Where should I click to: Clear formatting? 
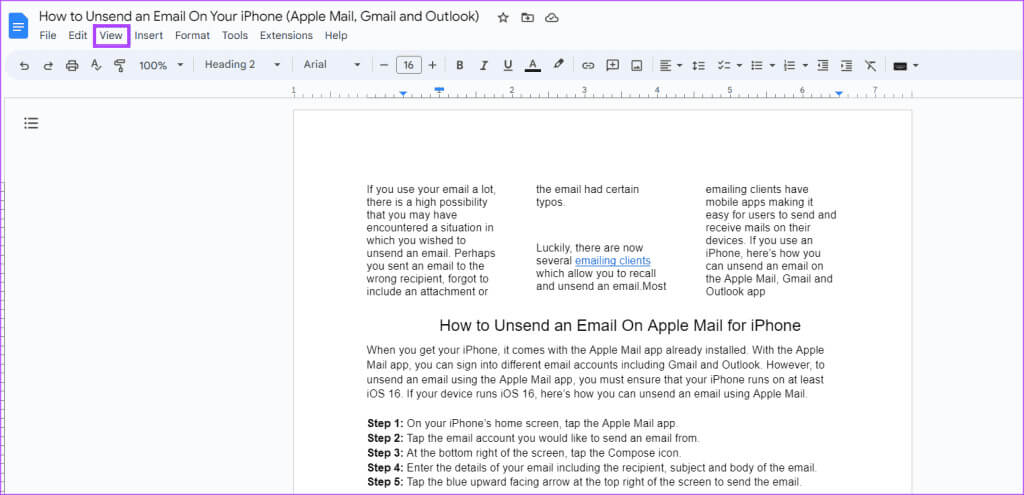point(871,65)
